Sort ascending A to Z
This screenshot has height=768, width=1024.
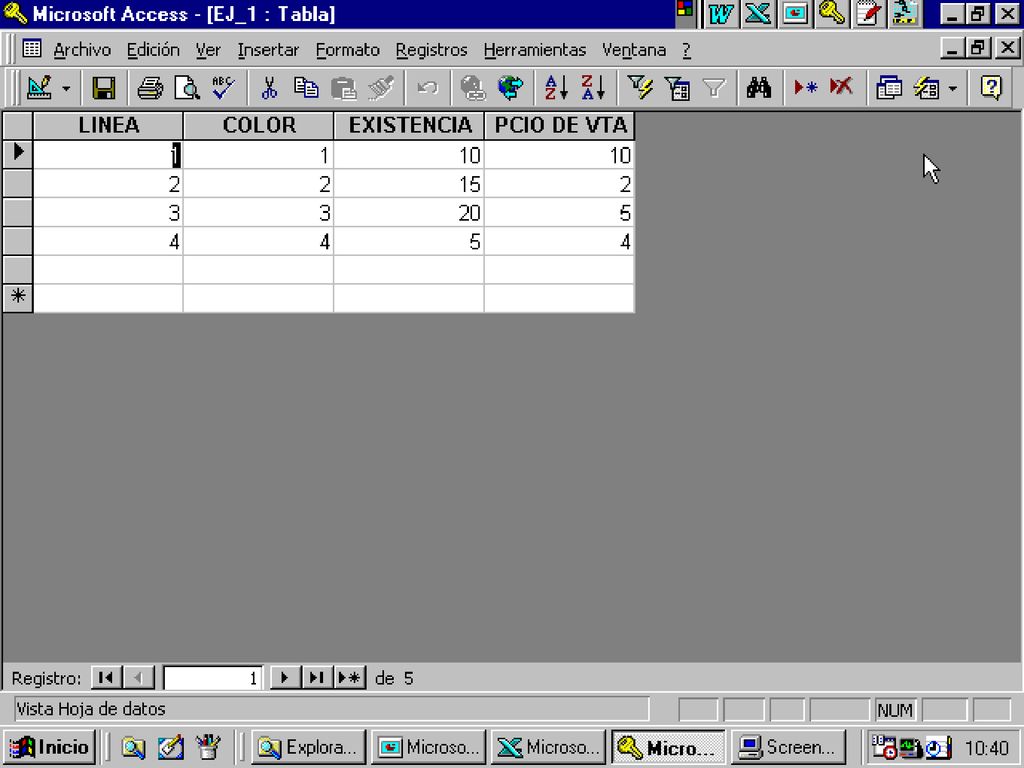point(556,88)
